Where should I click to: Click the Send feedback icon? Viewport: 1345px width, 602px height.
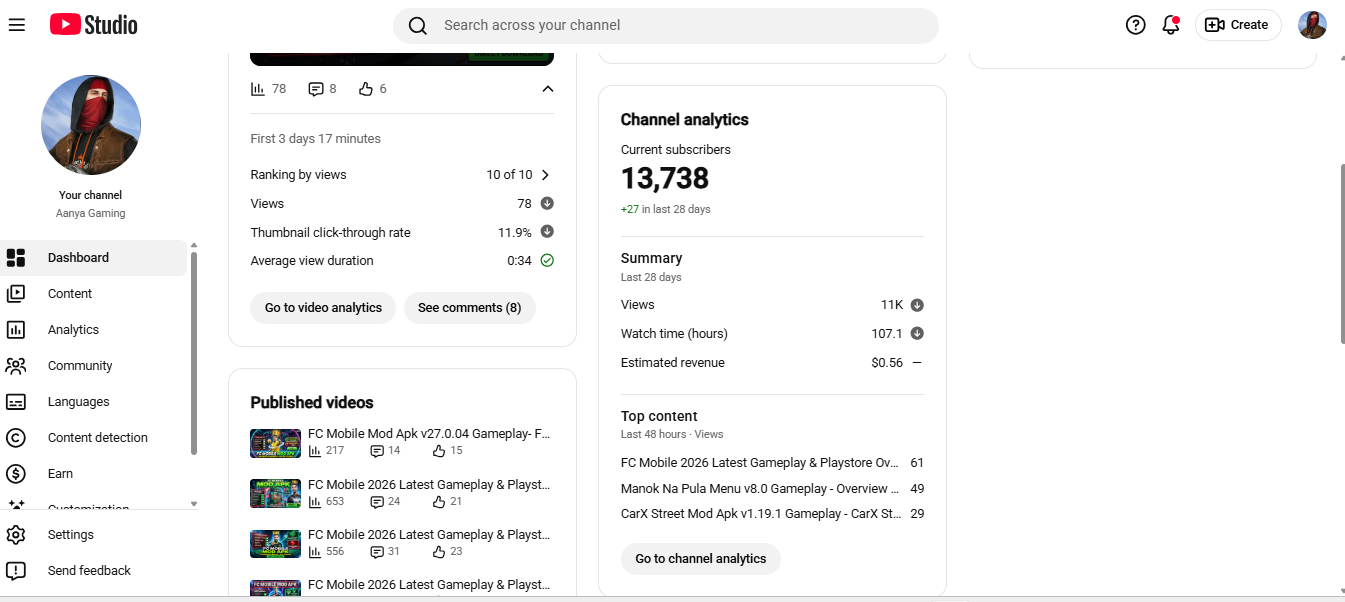coord(16,571)
